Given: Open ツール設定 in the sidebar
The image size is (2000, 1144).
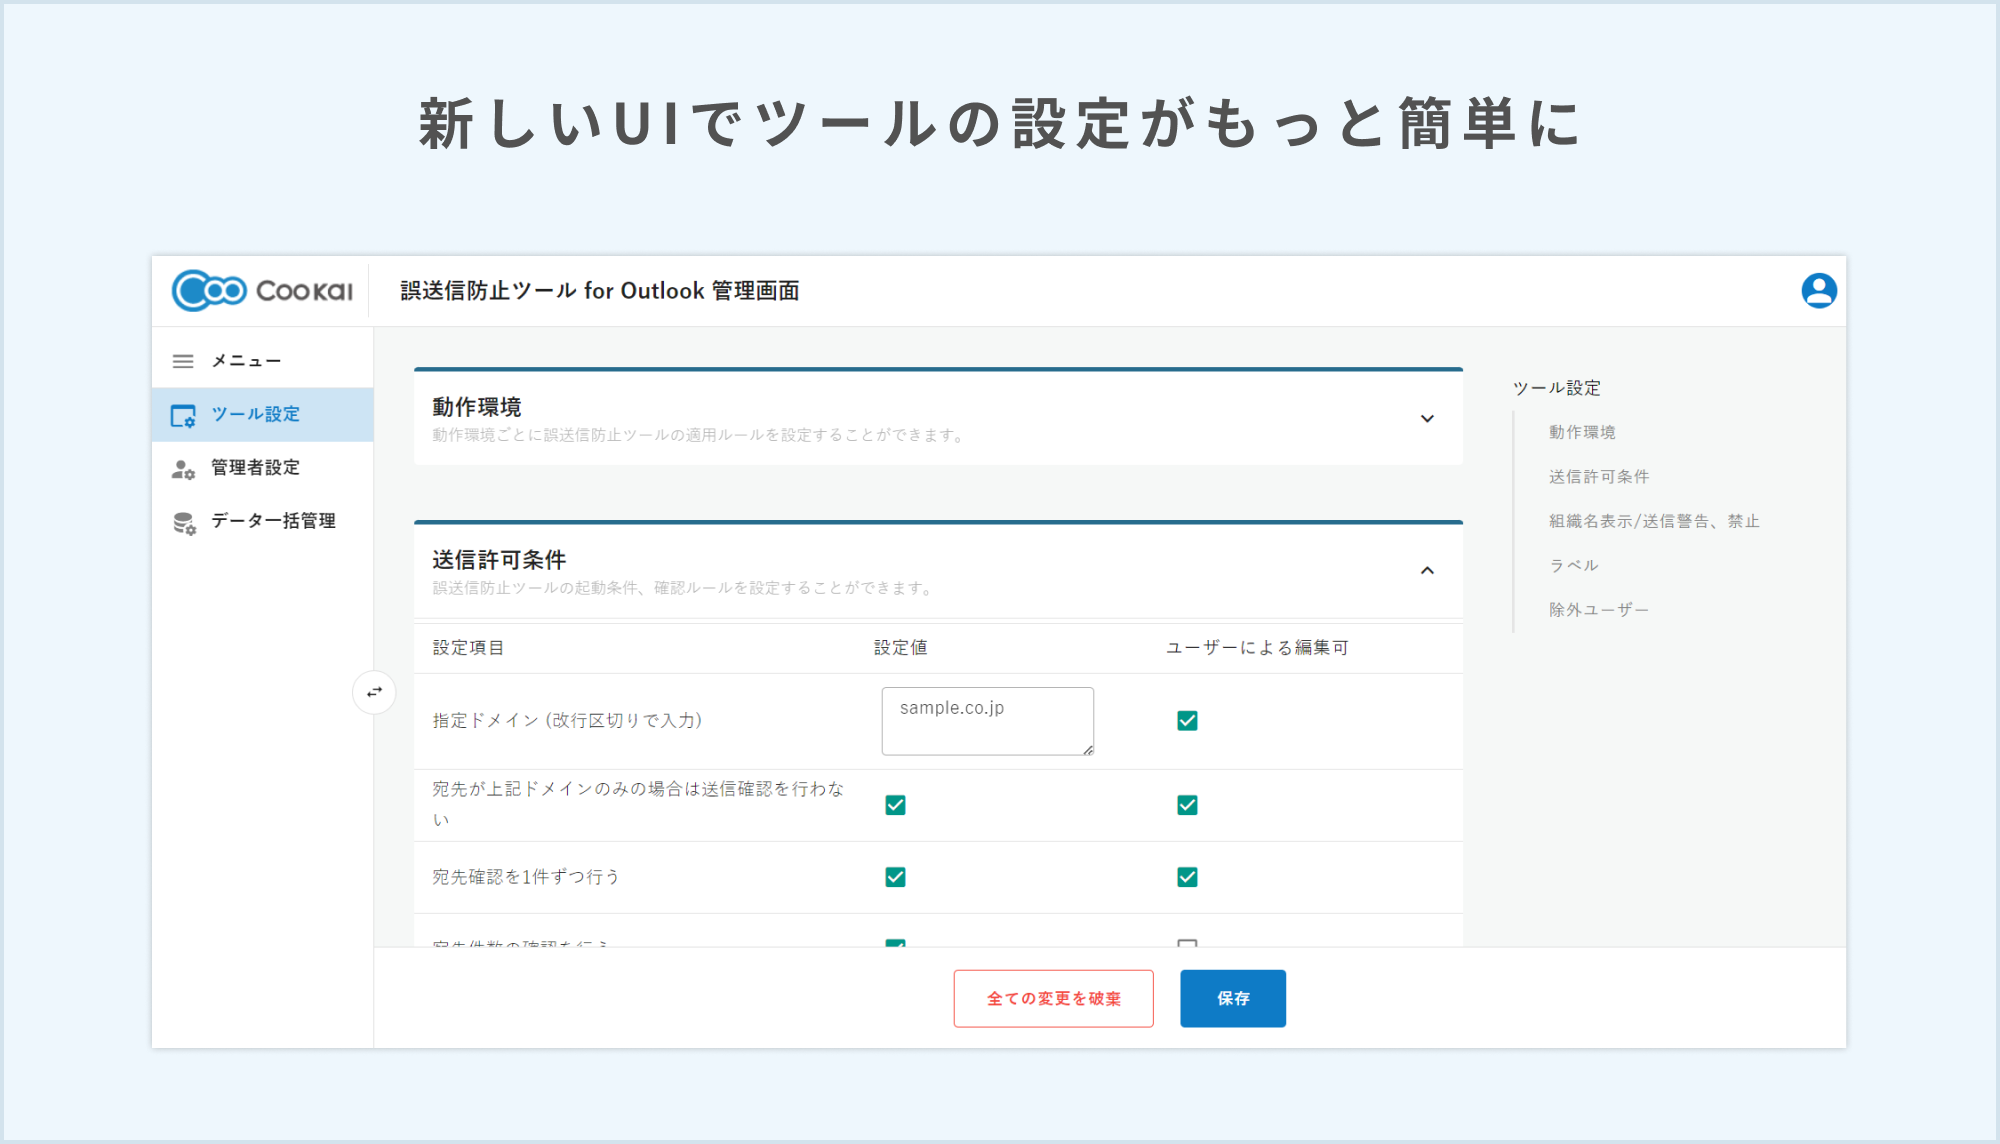Looking at the screenshot, I should pyautogui.click(x=263, y=415).
